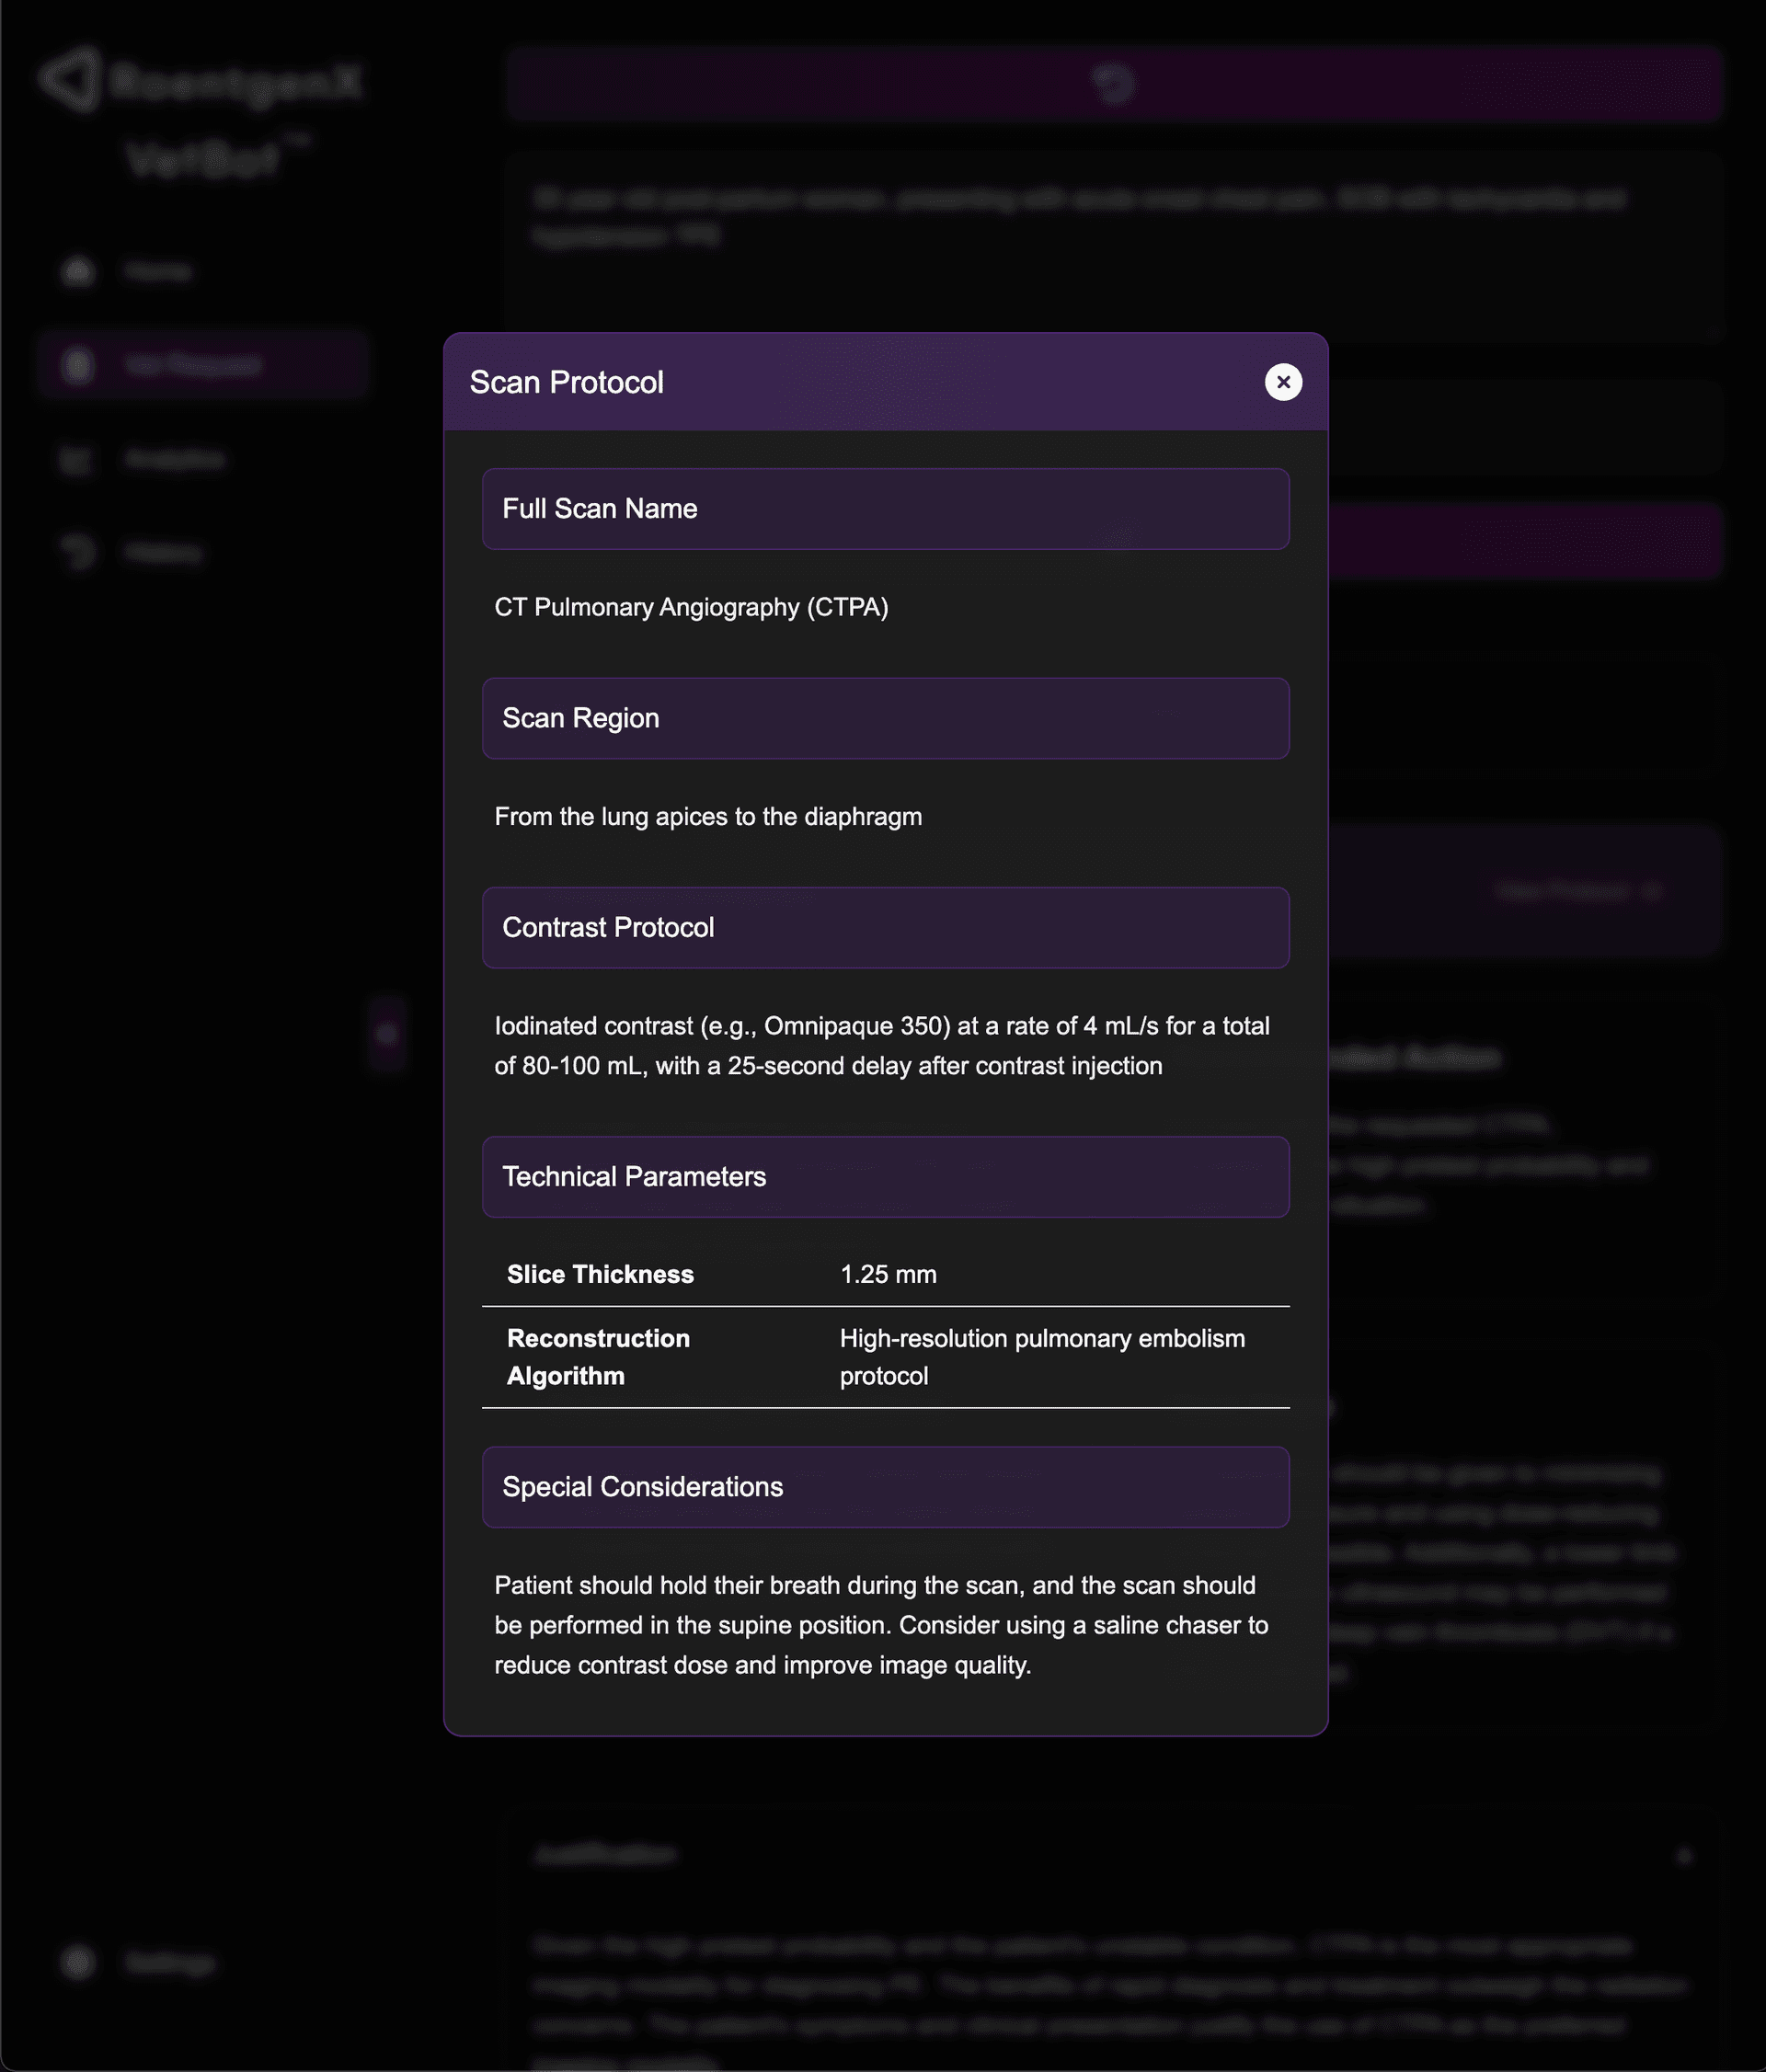The height and width of the screenshot is (2072, 1766).
Task: Click the Full Scan Name section header
Action: click(885, 509)
